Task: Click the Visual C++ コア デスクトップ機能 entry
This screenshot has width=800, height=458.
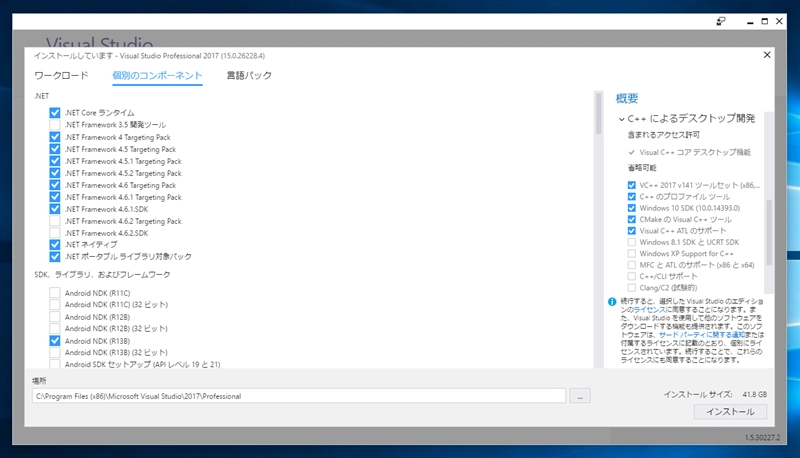Action: pyautogui.click(x=695, y=152)
